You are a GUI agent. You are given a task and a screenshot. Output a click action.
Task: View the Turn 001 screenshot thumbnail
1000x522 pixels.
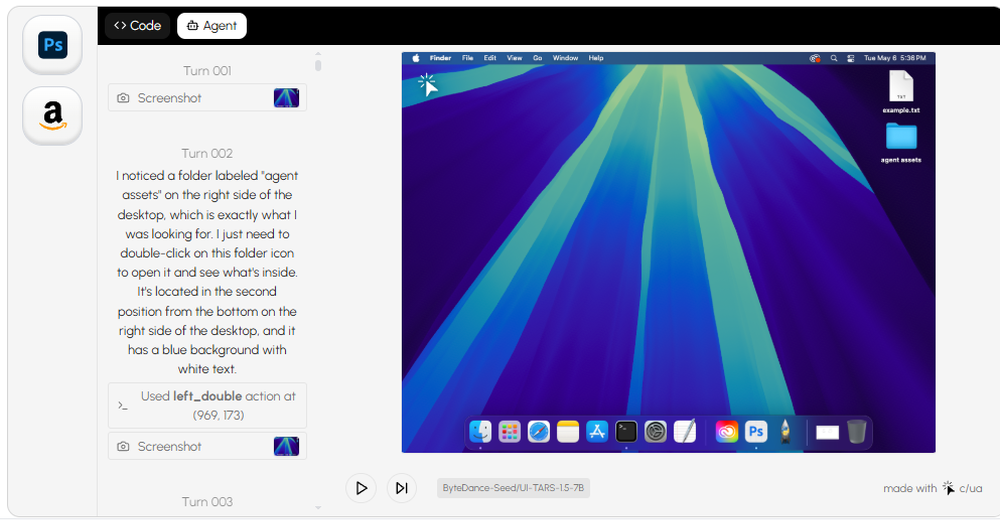click(x=286, y=98)
